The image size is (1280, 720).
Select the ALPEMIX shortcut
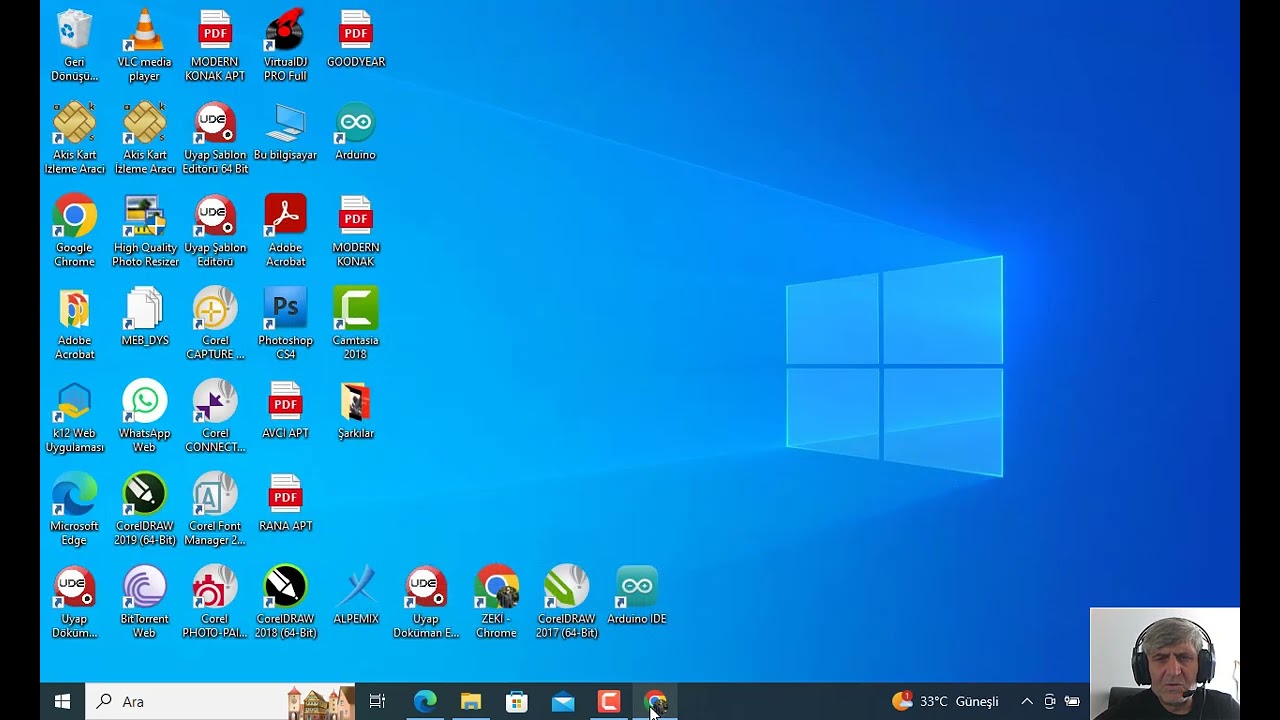[356, 597]
